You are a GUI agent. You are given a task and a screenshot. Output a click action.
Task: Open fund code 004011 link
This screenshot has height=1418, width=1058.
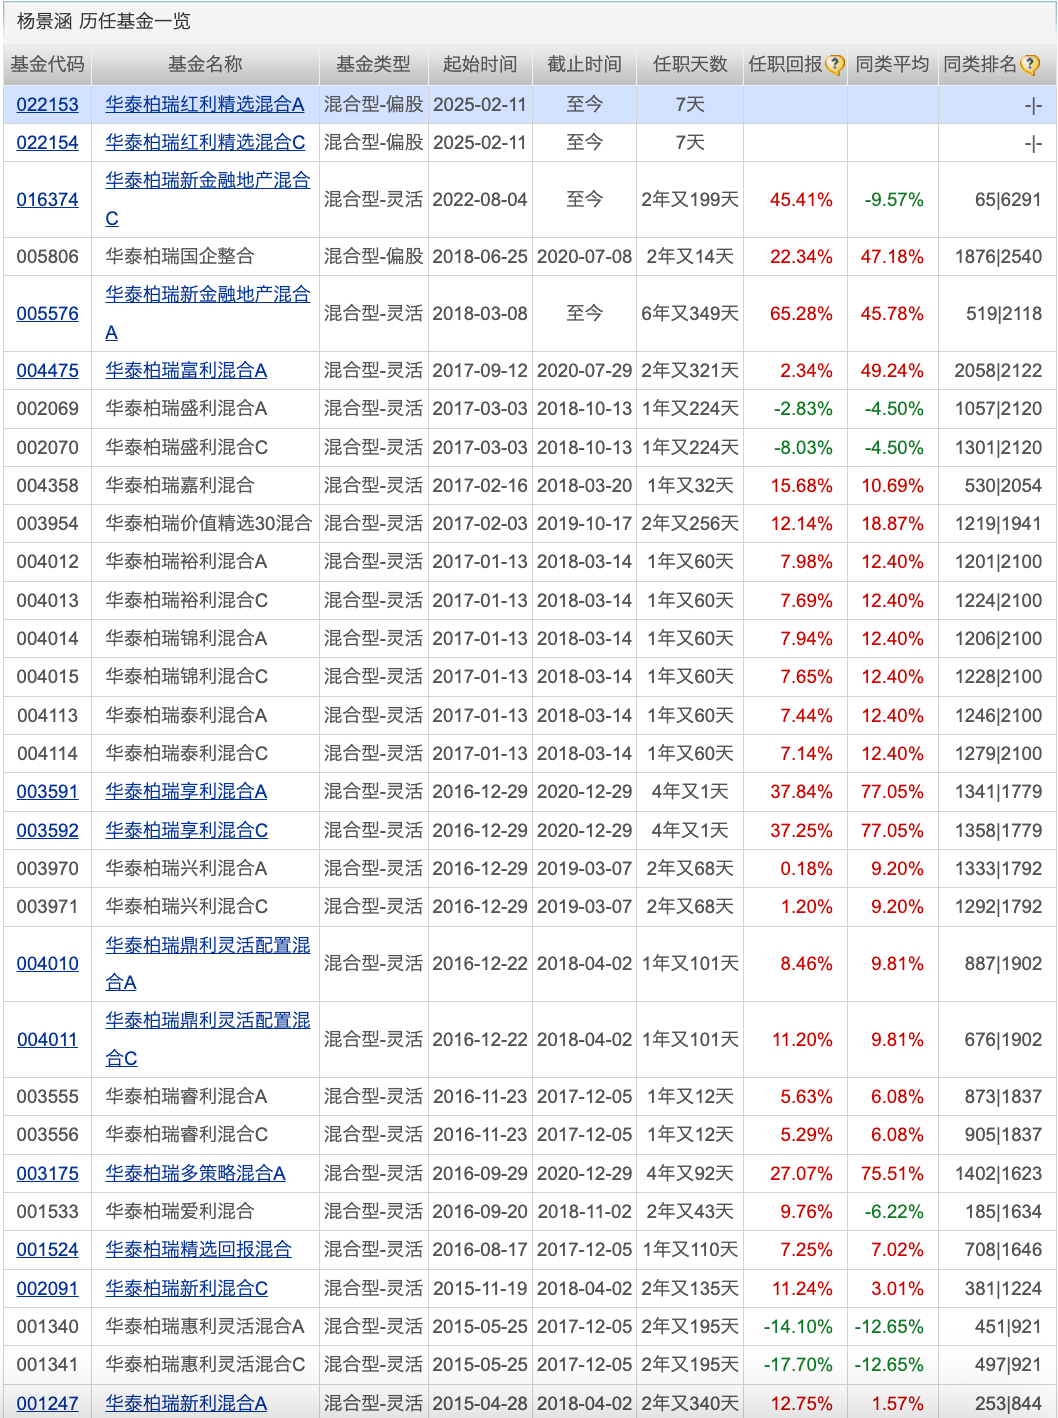[x=47, y=1039]
